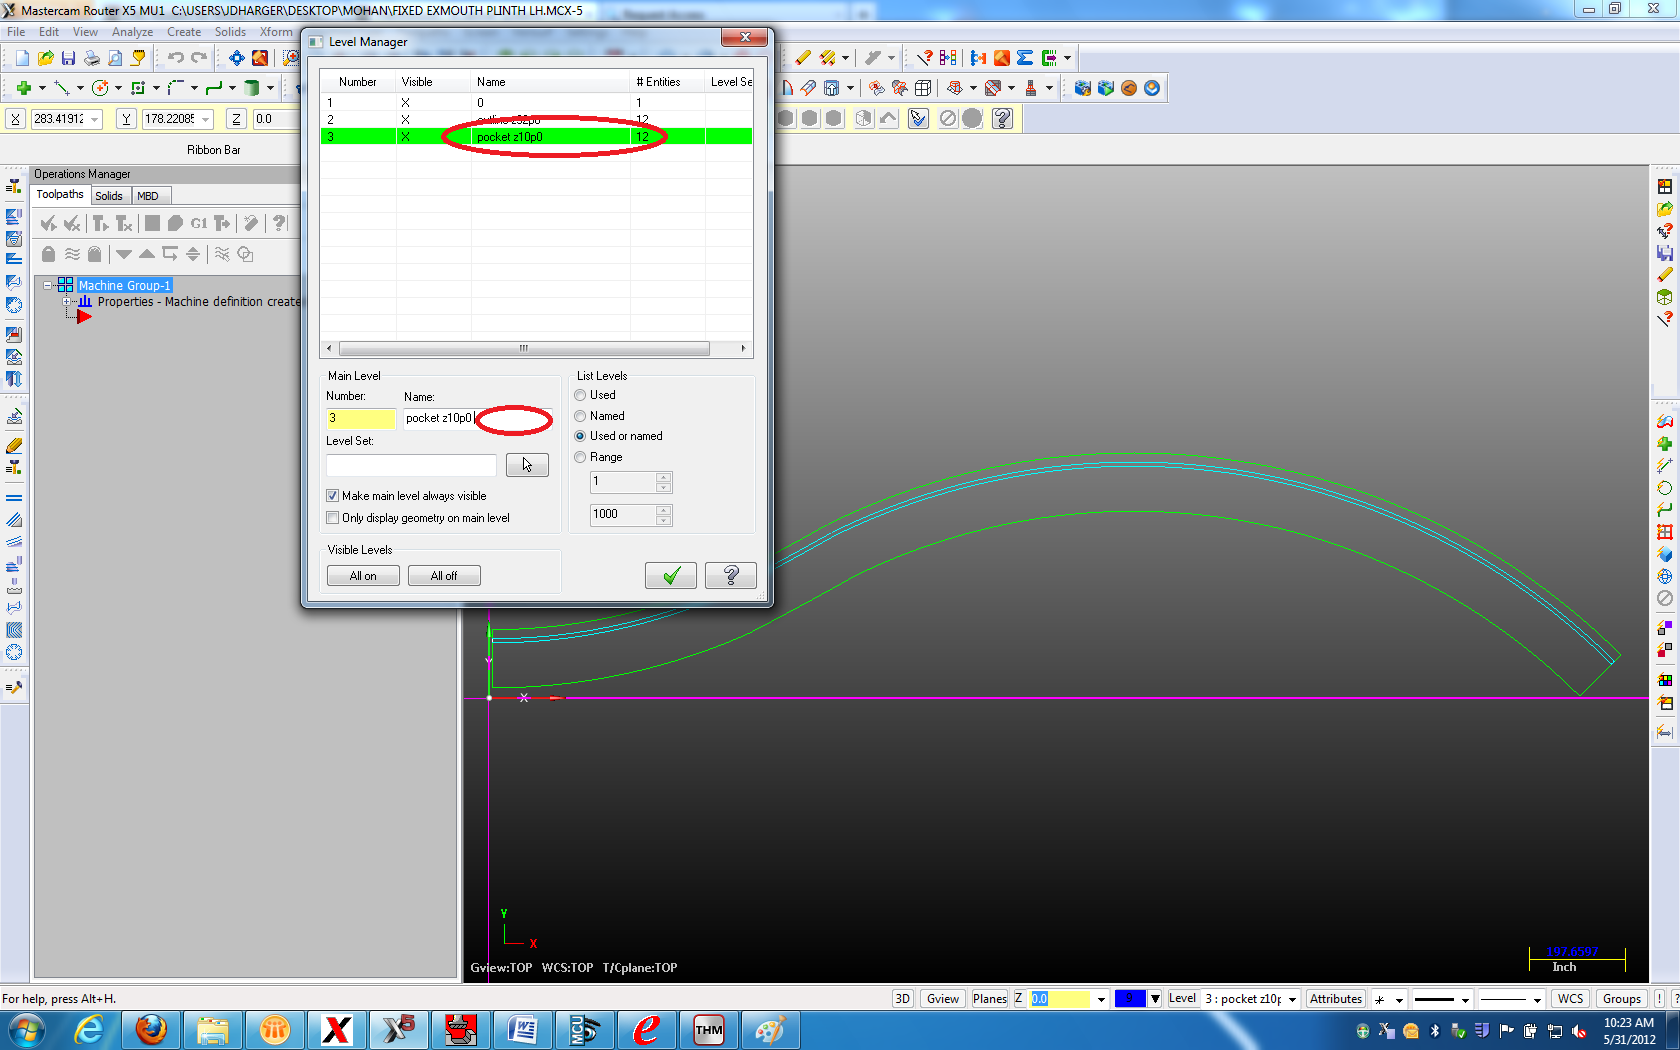Click the Save file icon in toolbar
The image size is (1680, 1050).
click(68, 58)
